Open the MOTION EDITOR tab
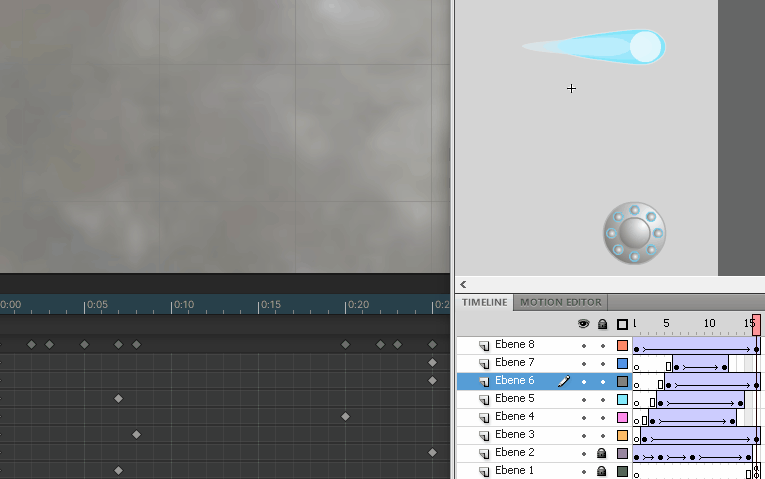 click(x=561, y=302)
